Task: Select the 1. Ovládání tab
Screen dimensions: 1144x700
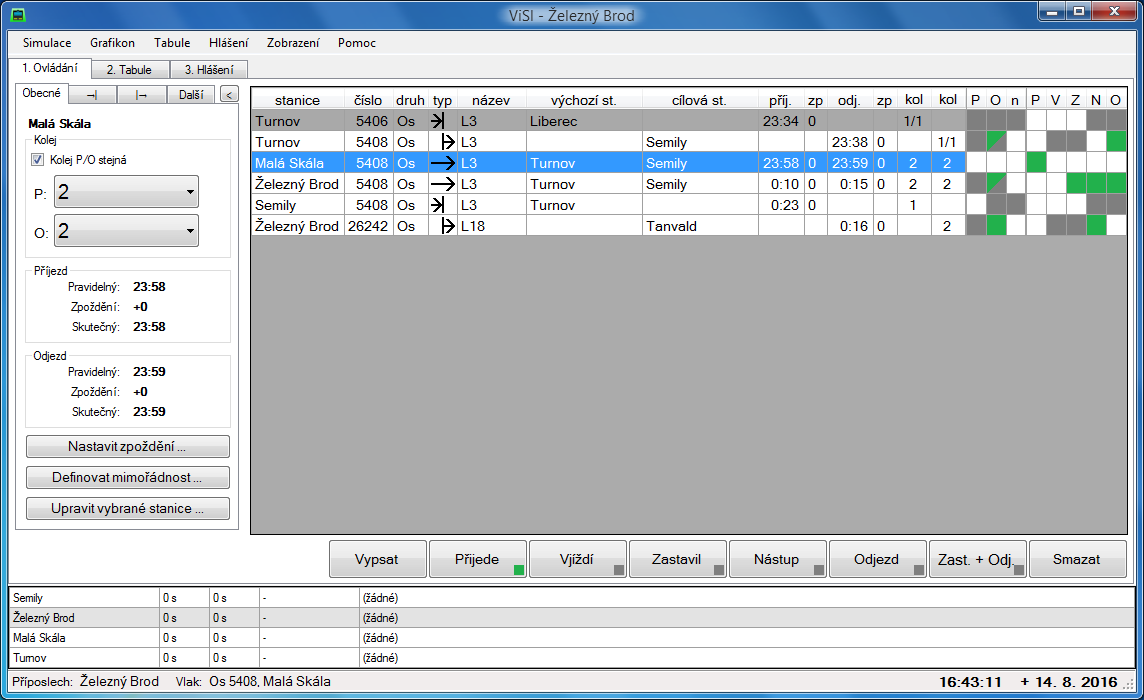Action: click(50, 68)
